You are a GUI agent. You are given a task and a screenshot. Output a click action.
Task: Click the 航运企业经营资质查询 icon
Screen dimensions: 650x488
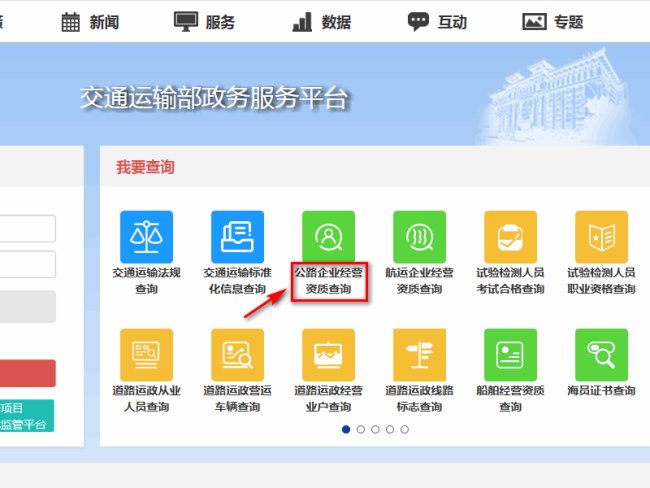coord(419,237)
